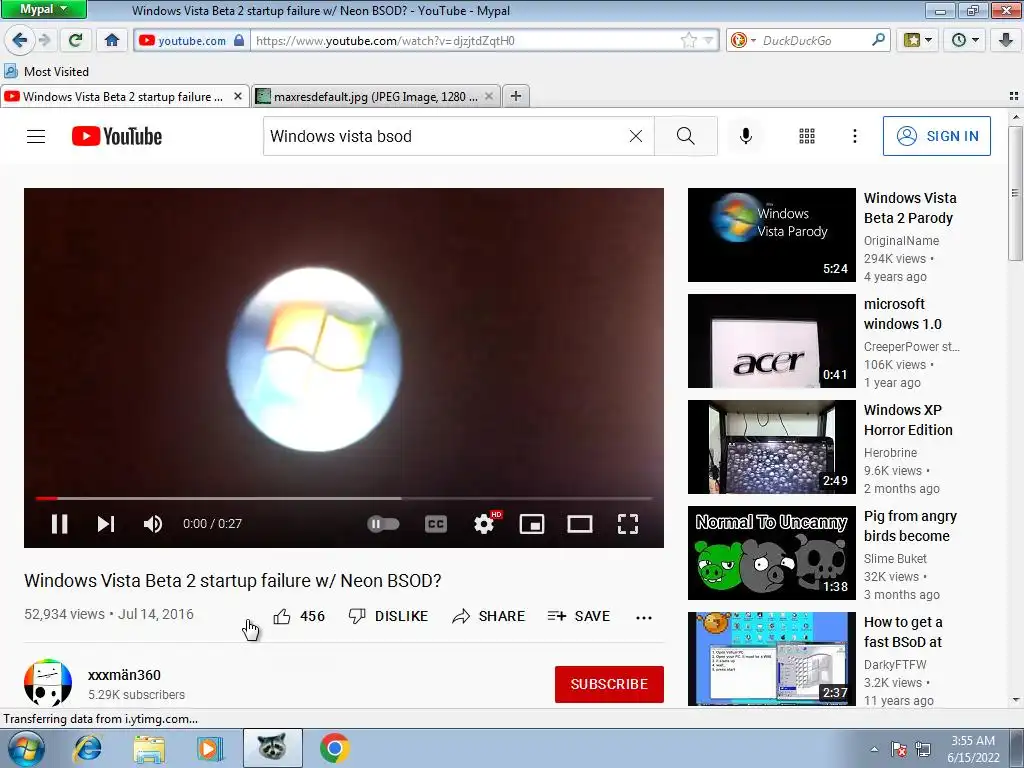Click the magnifier in the DuckDuckGo box
The height and width of the screenshot is (768, 1024).
point(878,40)
